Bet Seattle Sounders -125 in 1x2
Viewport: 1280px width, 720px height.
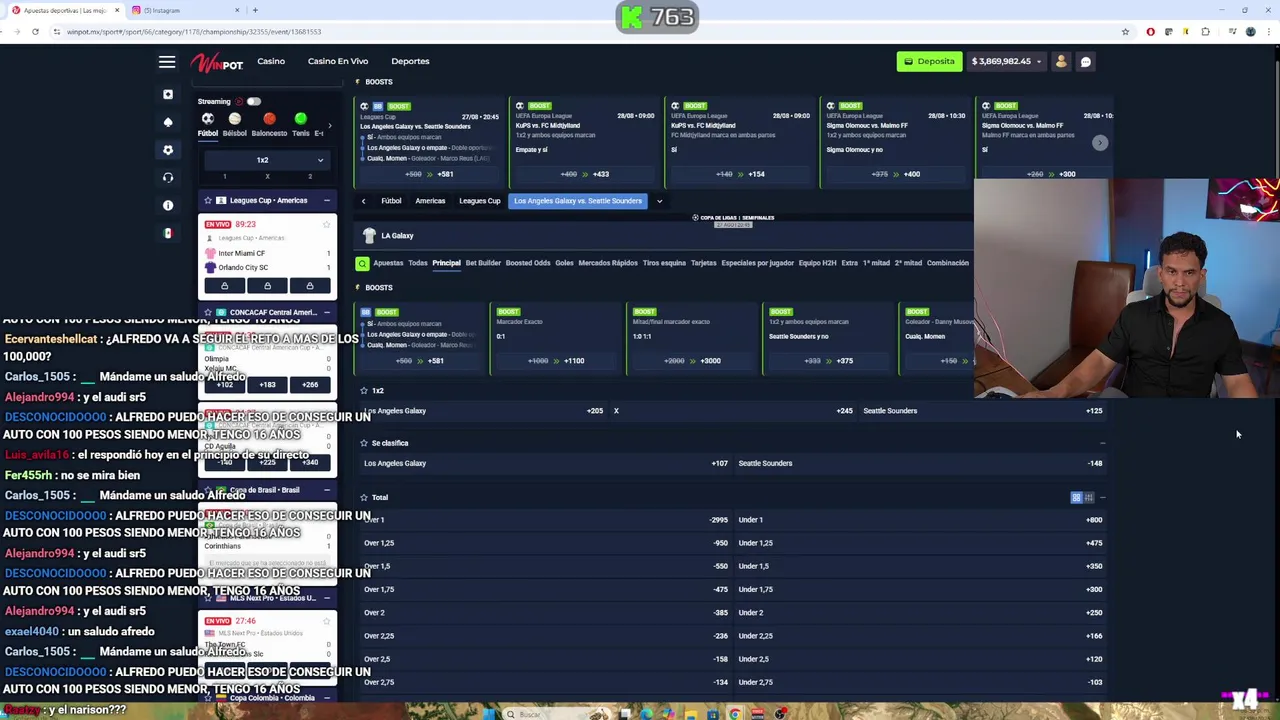tap(983, 411)
